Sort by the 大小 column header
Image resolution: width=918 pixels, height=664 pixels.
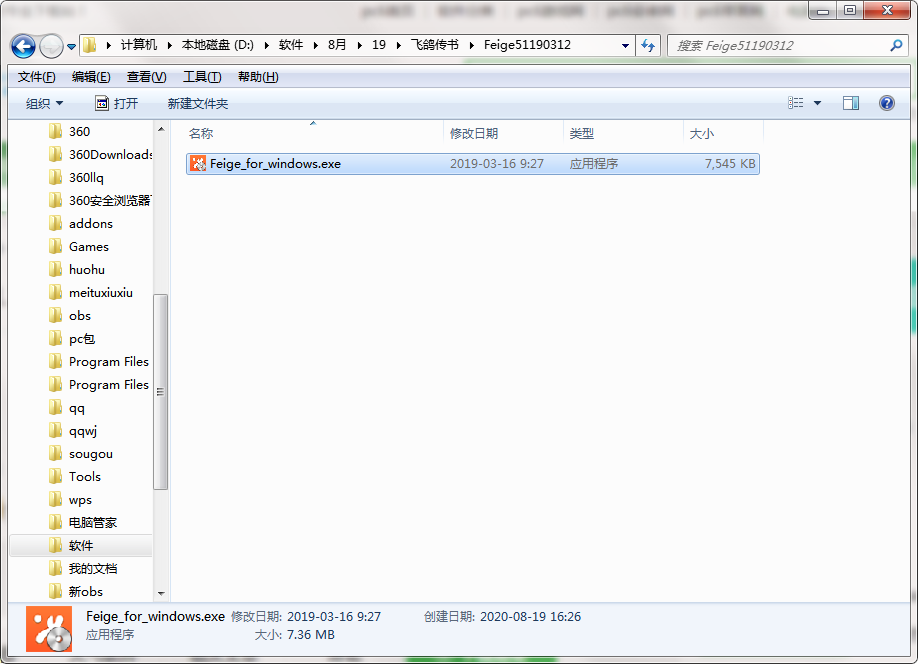[724, 134]
